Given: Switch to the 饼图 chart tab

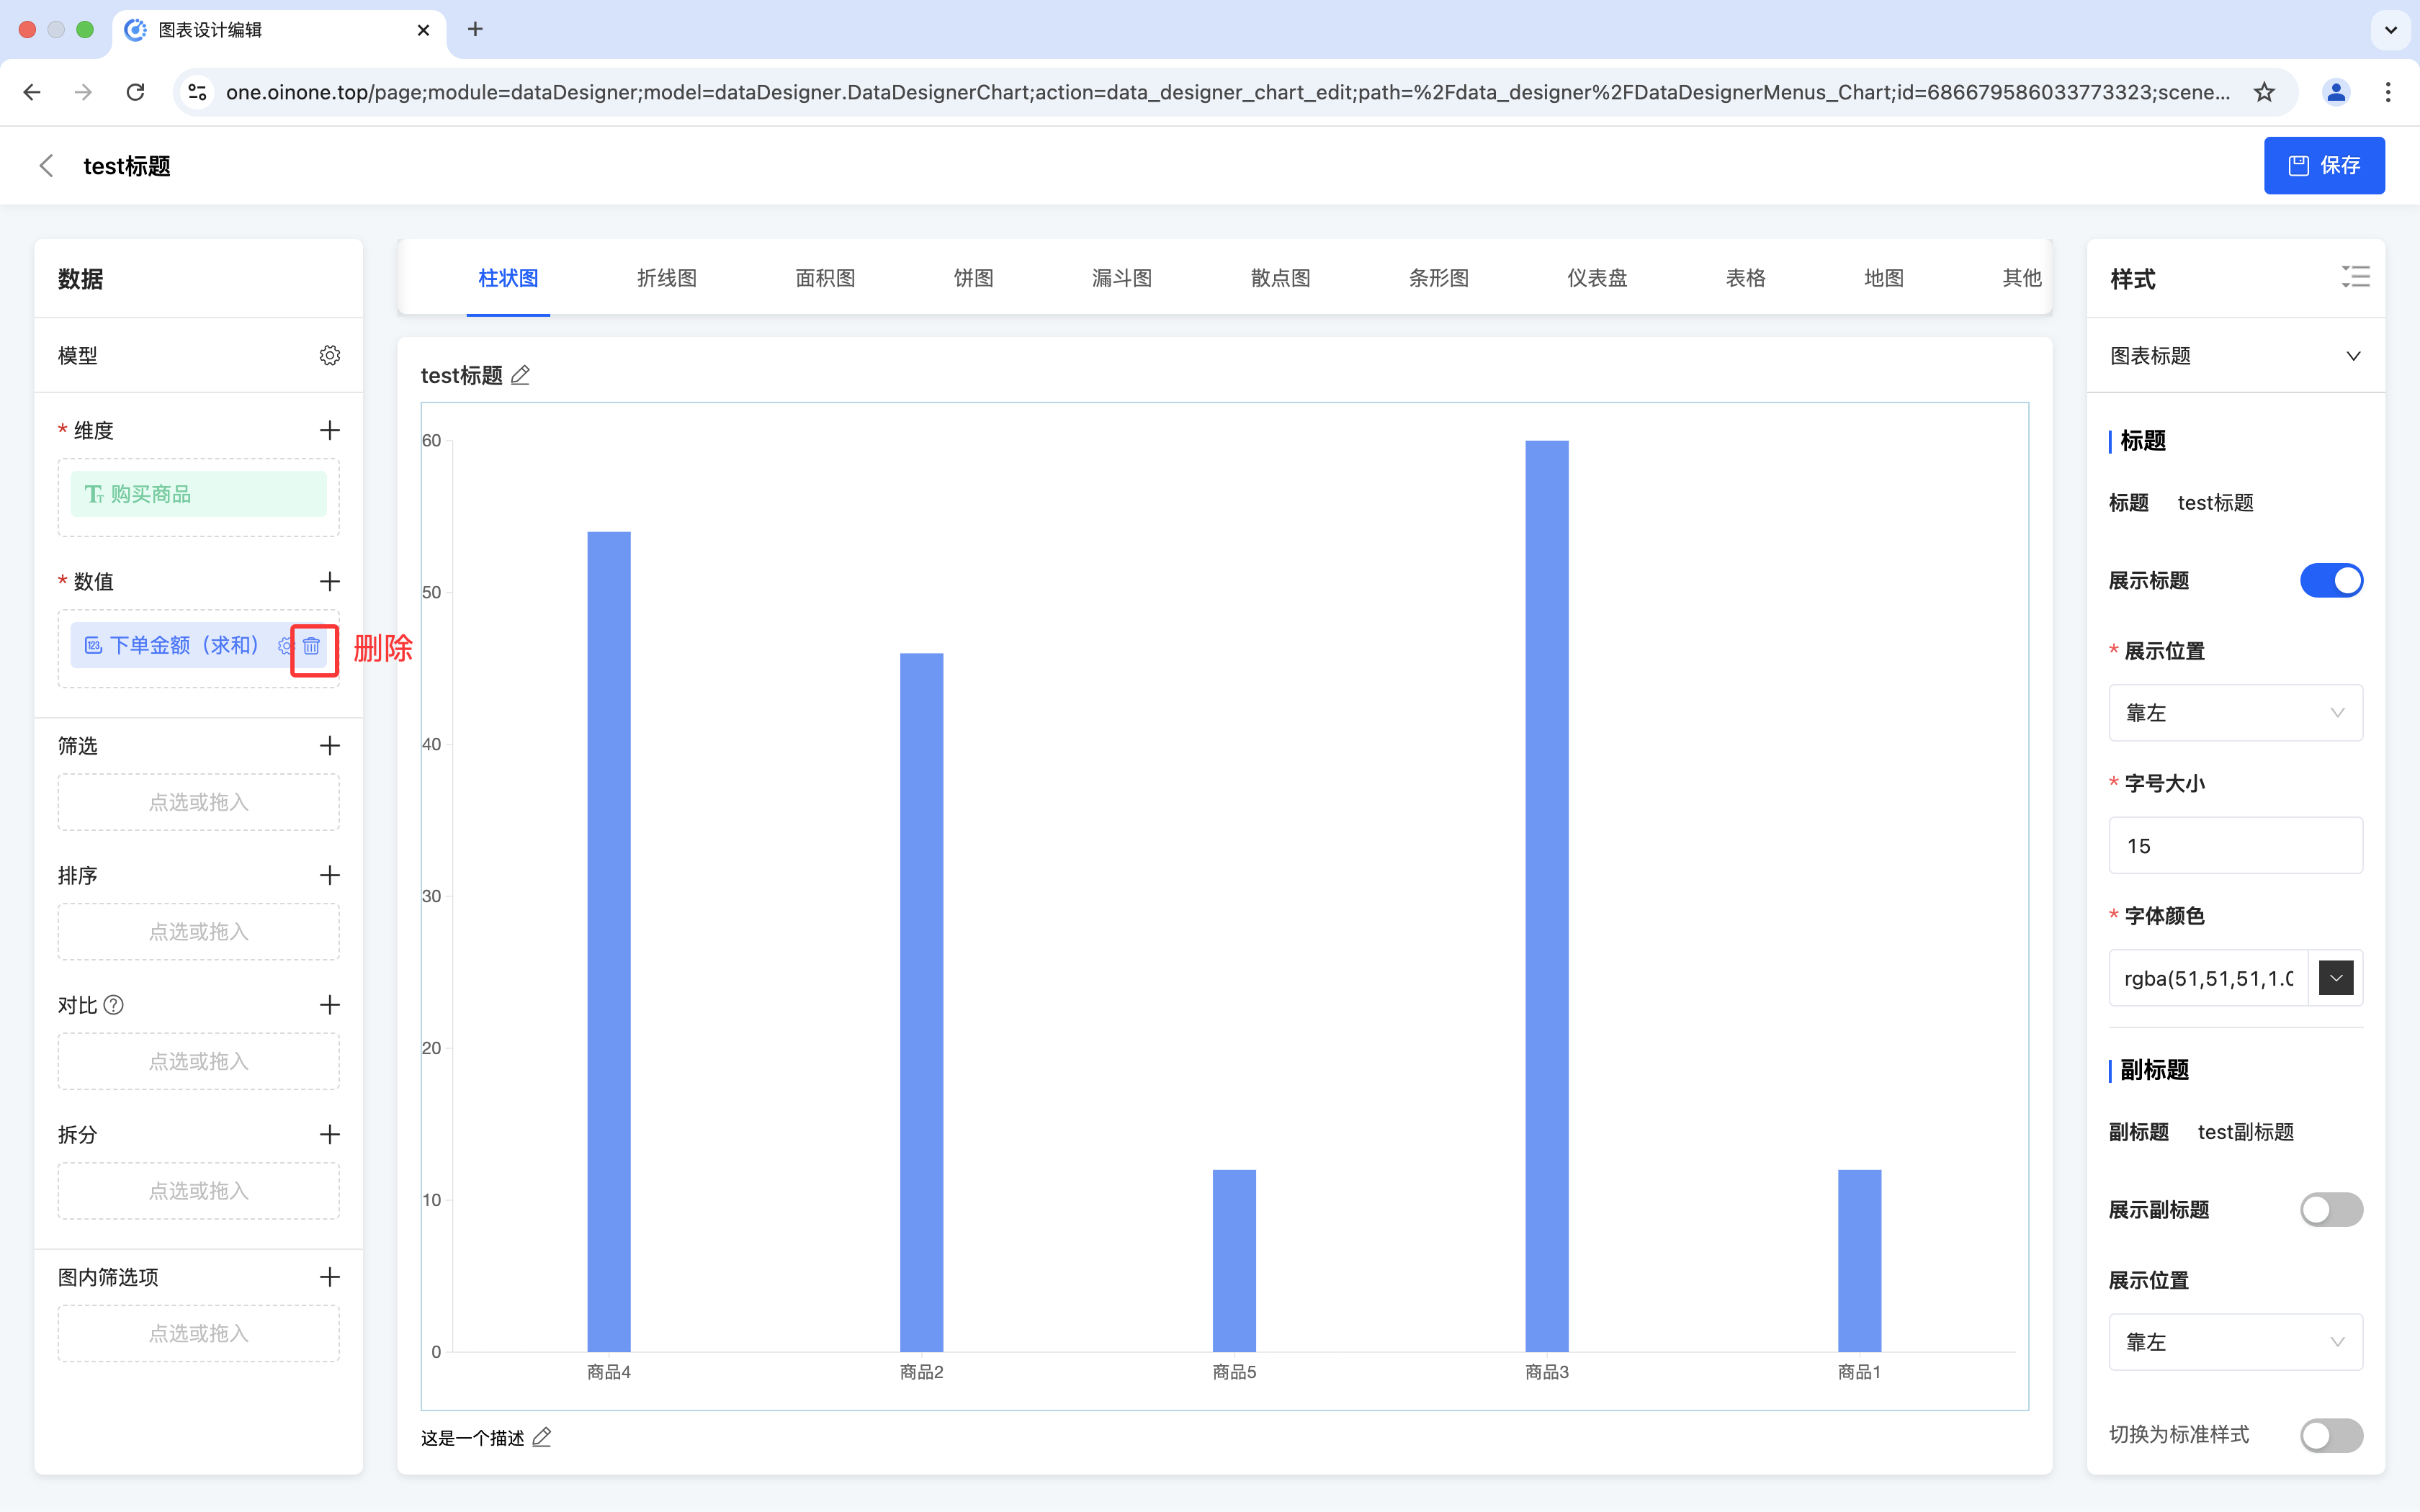Looking at the screenshot, I should pyautogui.click(x=973, y=278).
